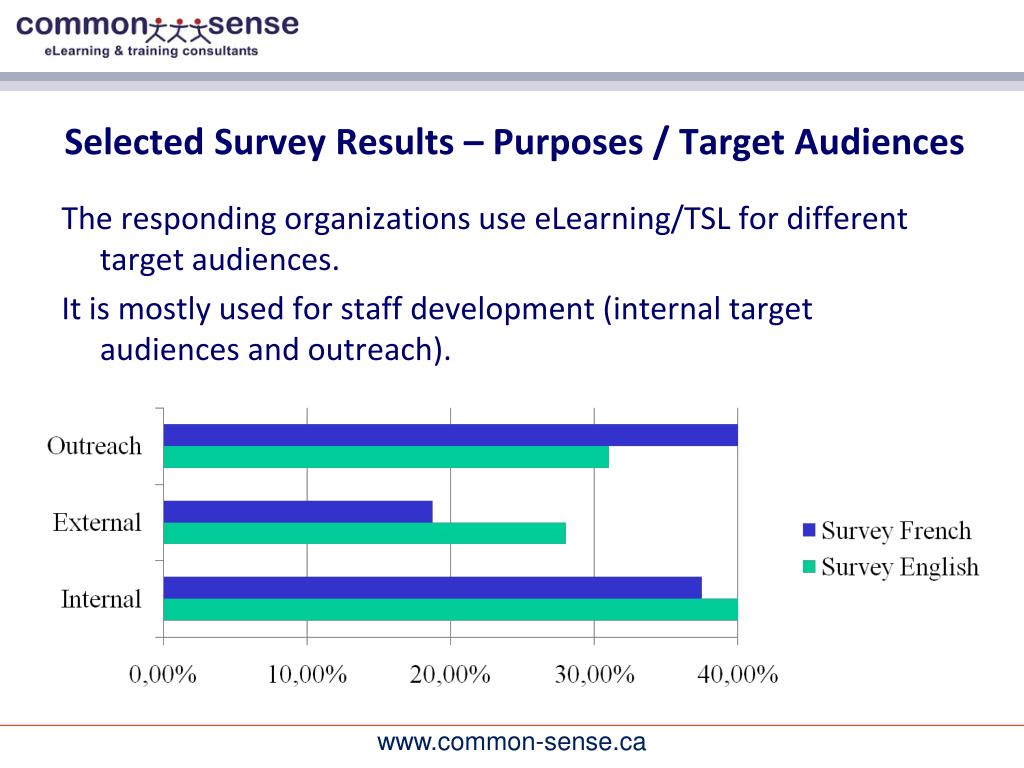Select the 'Survey English' legend label

[900, 567]
